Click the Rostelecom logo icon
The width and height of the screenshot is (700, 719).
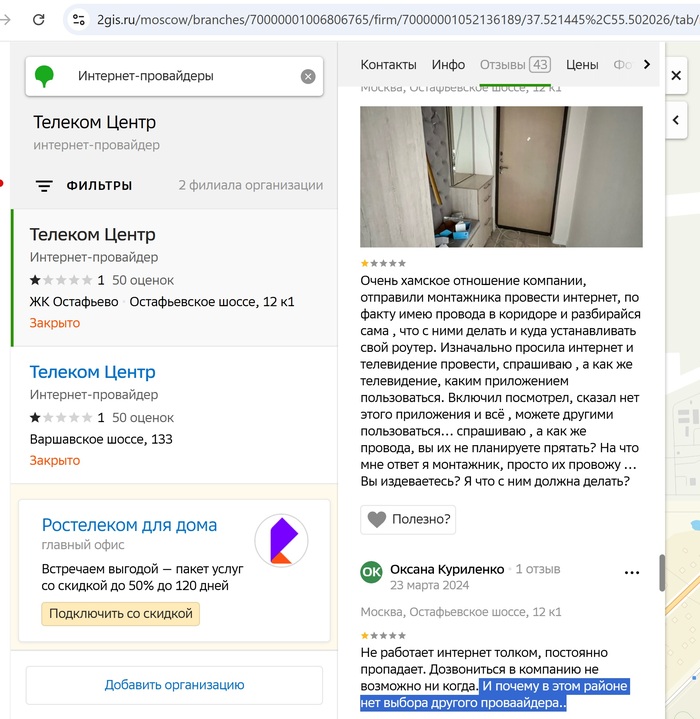(x=281, y=541)
